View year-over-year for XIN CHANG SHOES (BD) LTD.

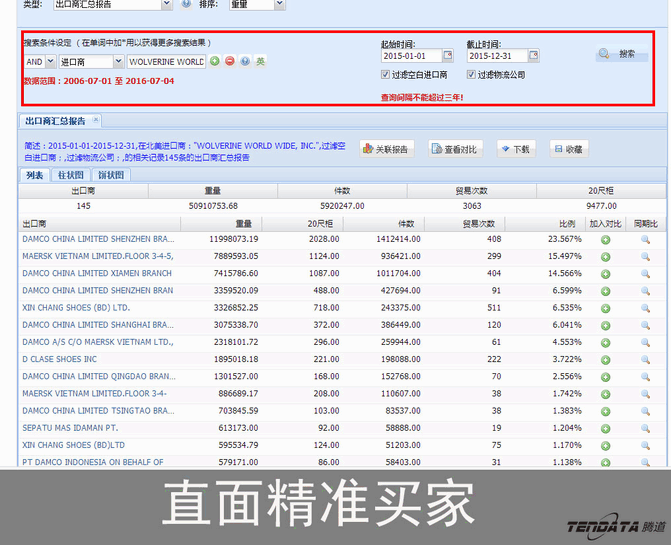[x=646, y=308]
